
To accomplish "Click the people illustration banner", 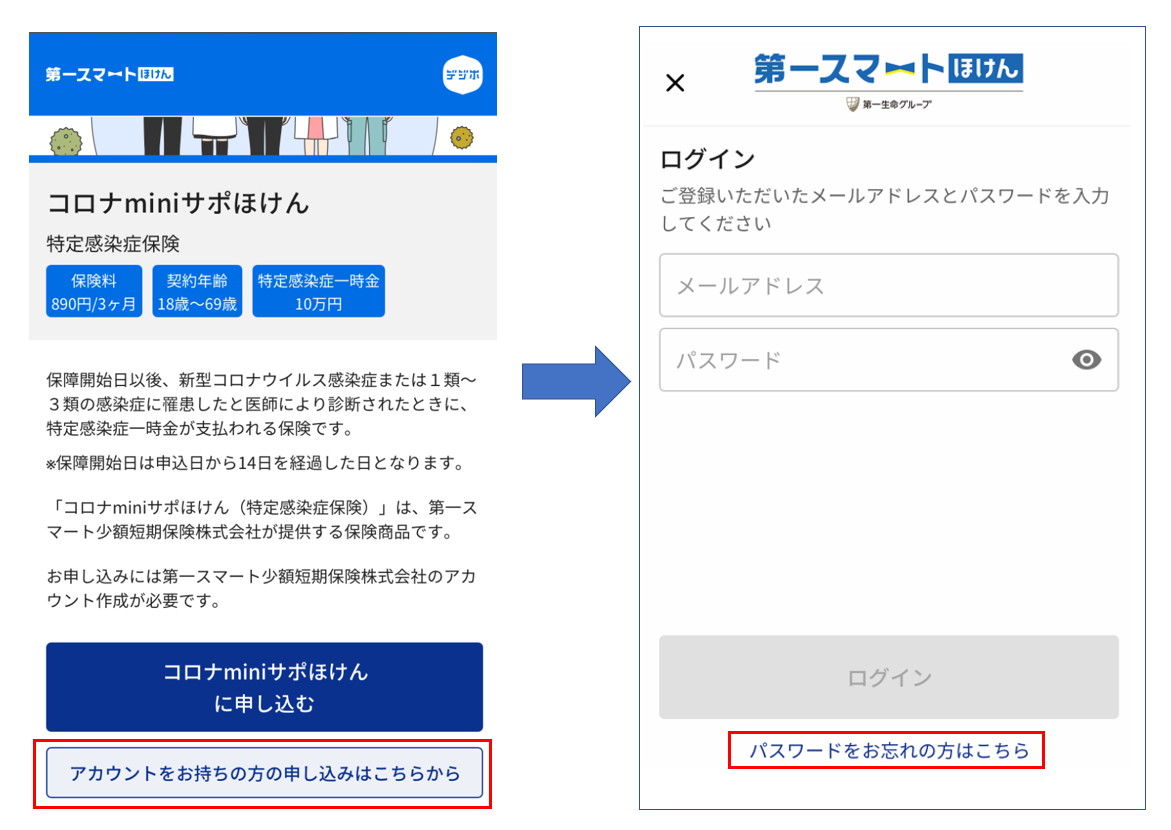I will coord(263,136).
